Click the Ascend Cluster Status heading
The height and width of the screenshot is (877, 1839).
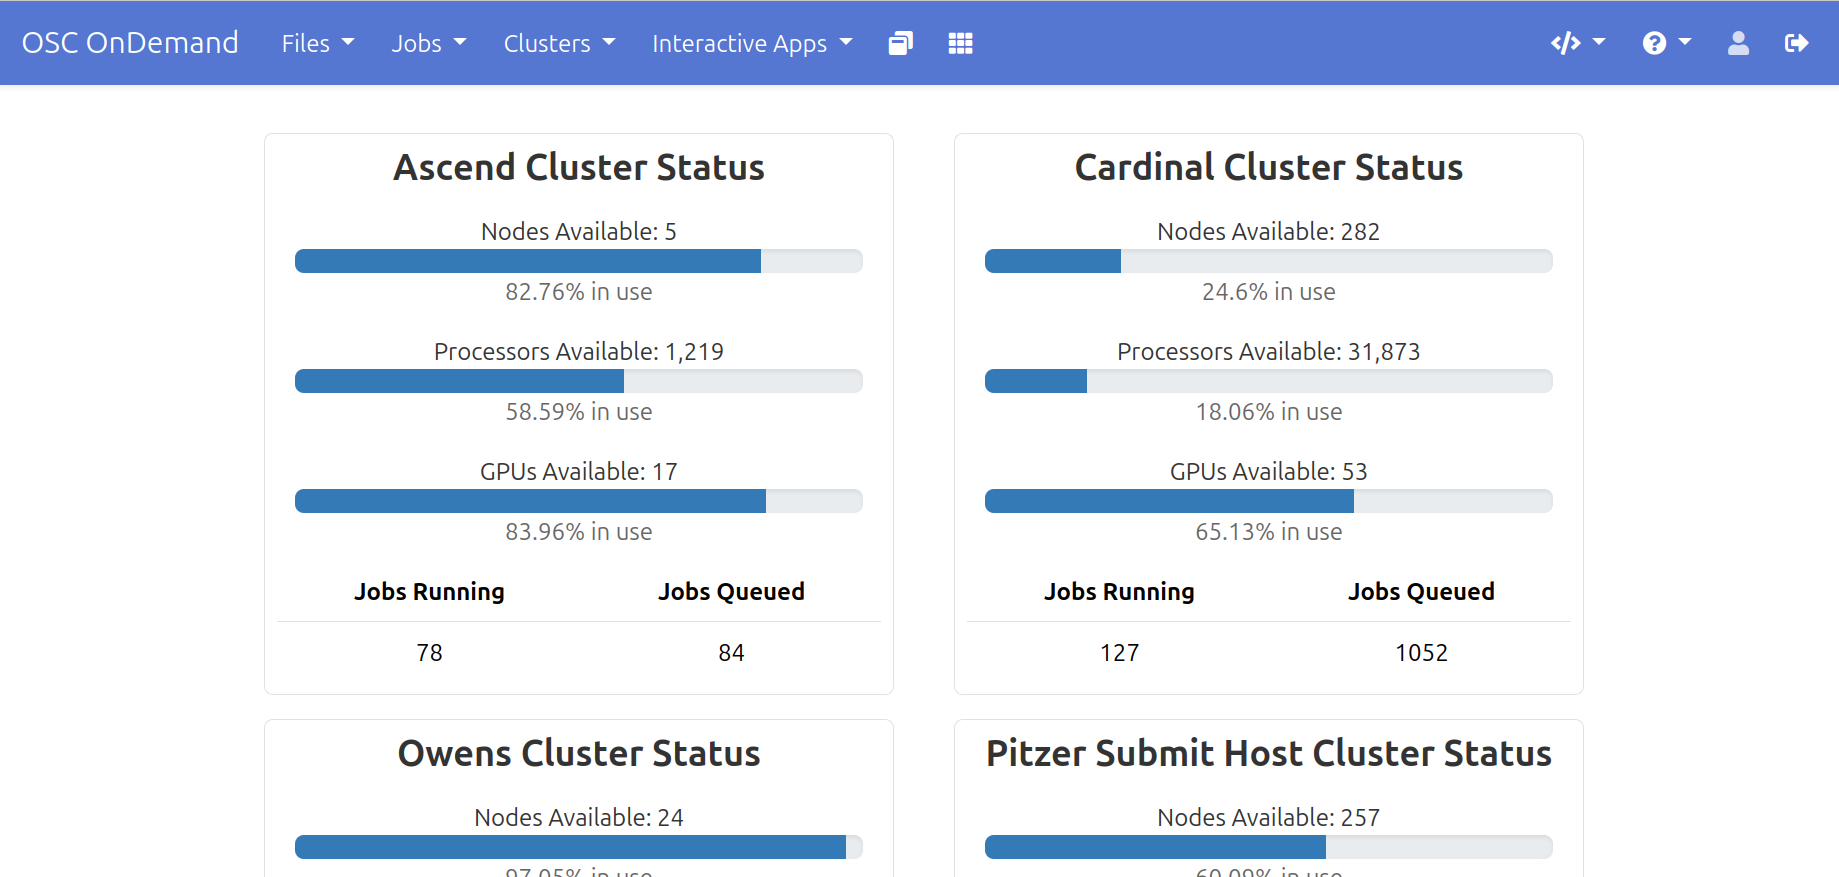point(578,167)
